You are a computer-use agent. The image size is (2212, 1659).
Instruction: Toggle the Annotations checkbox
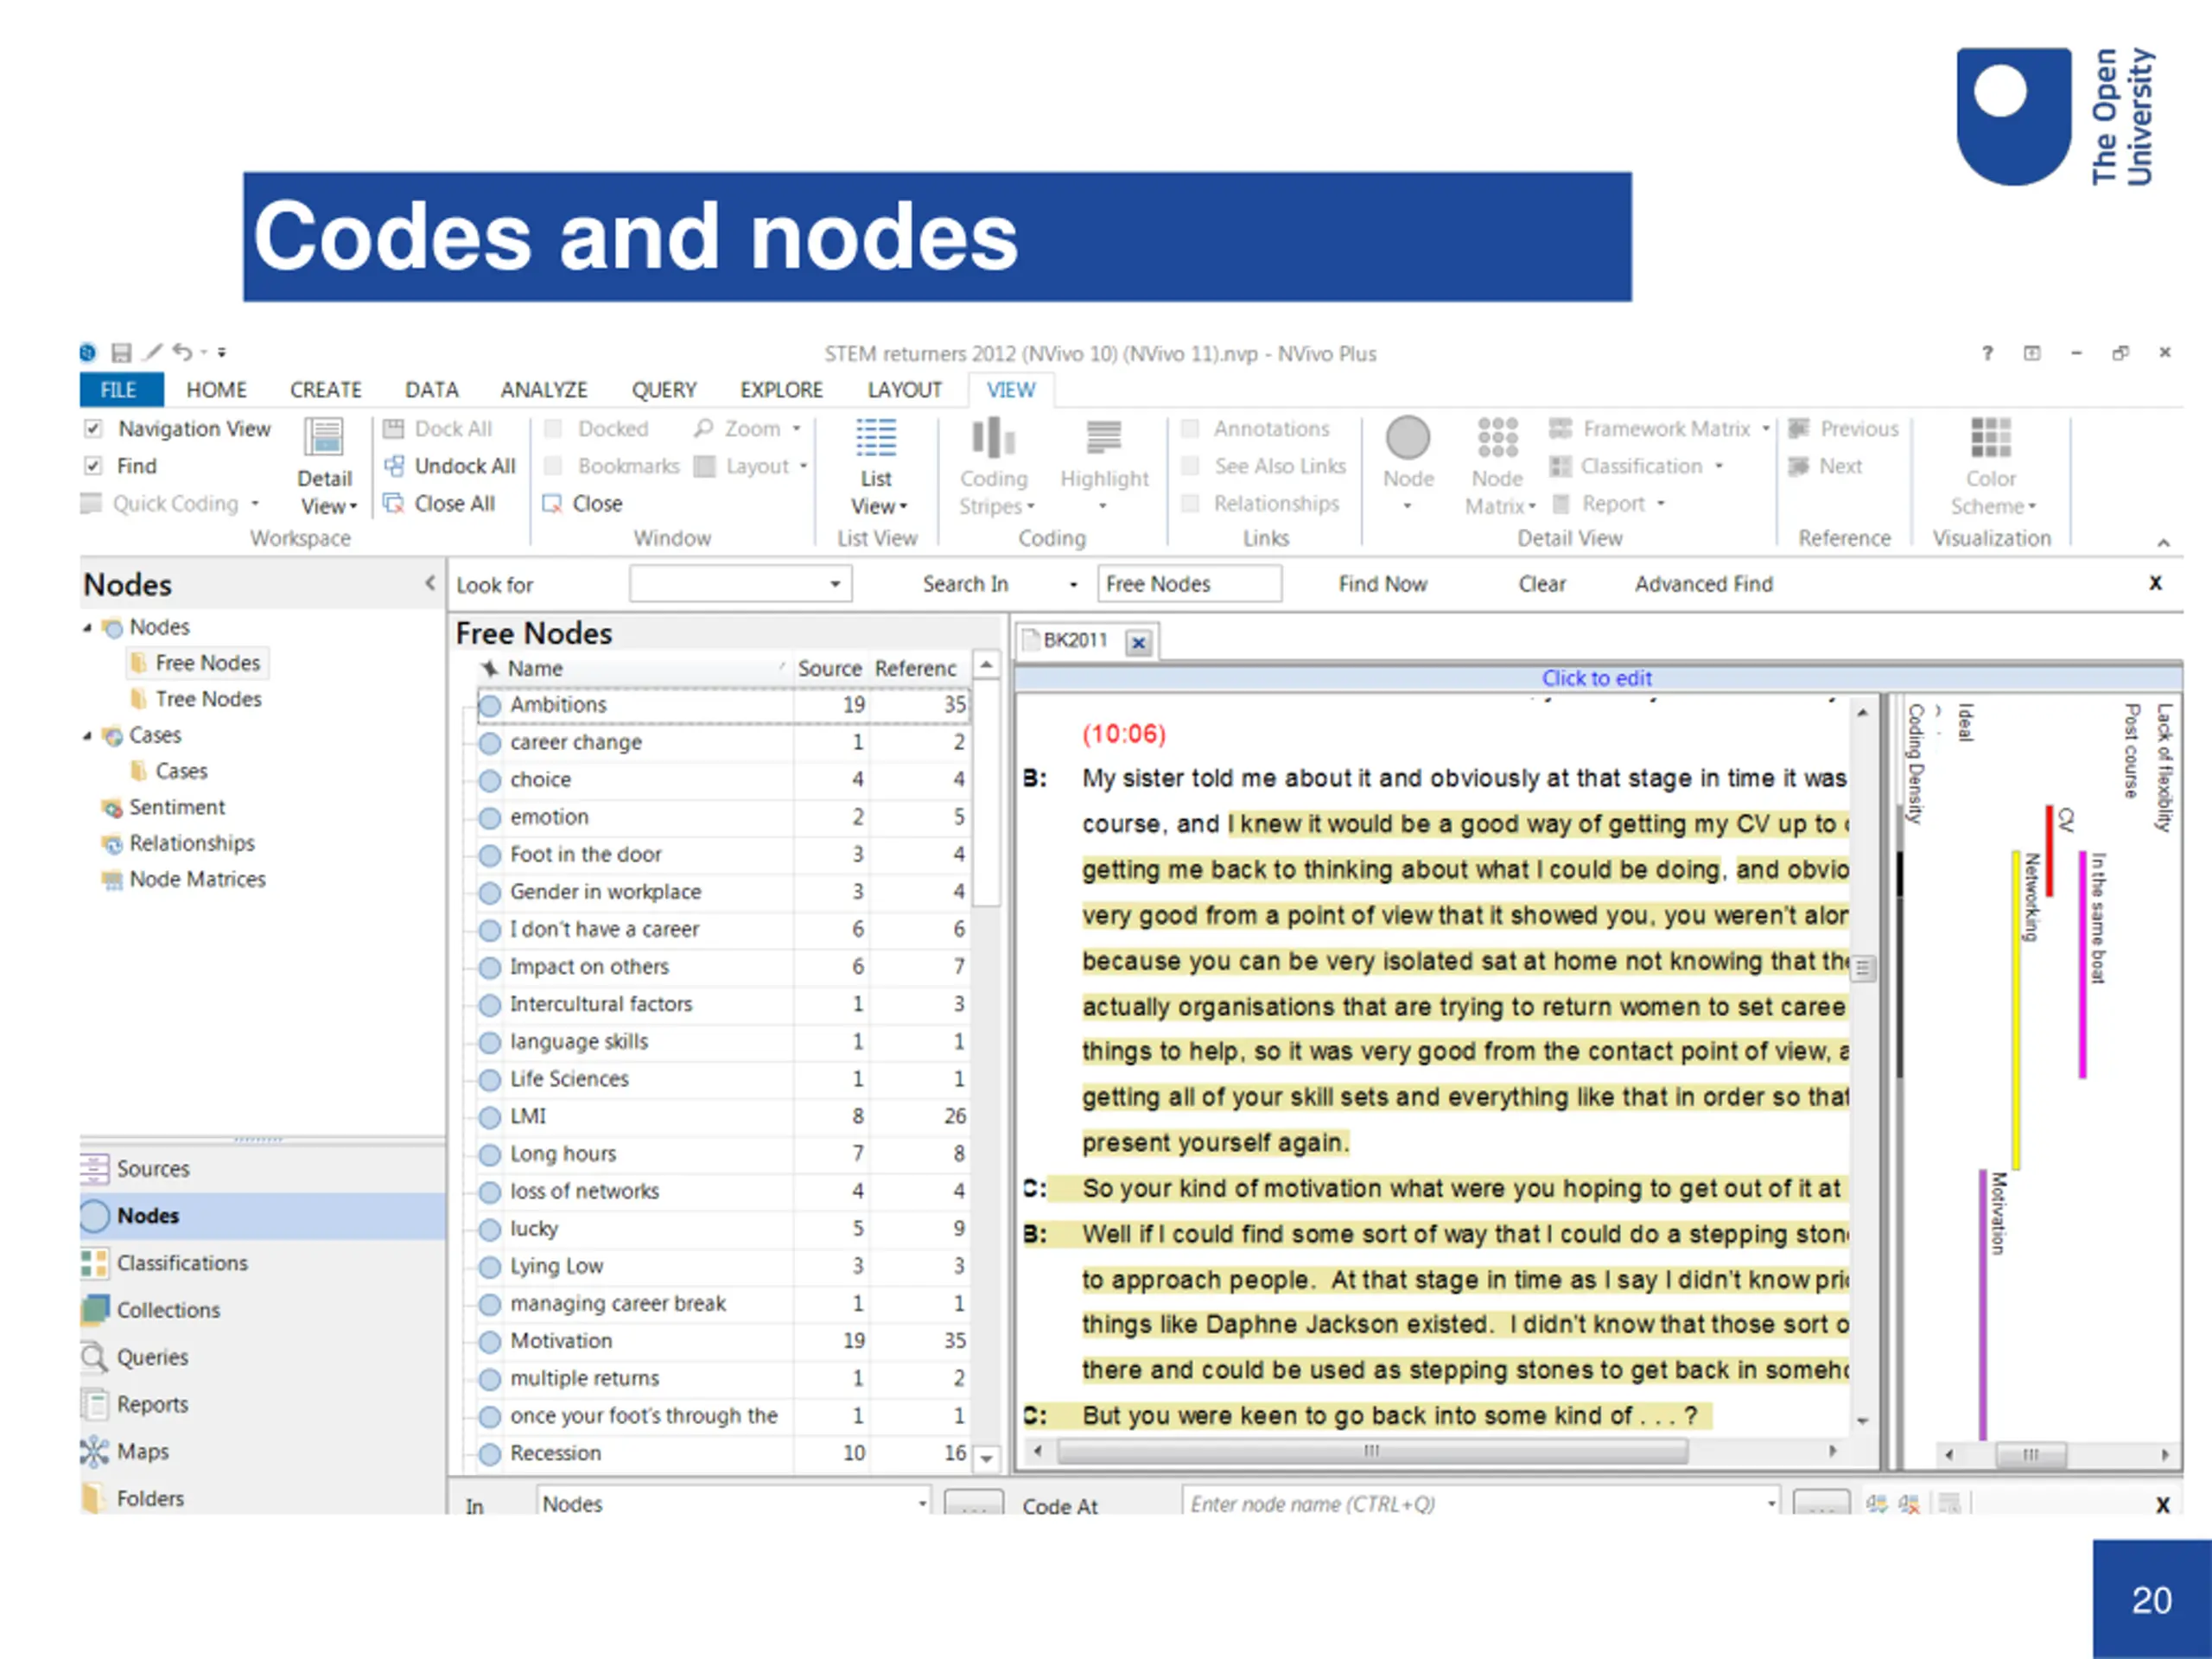click(1190, 429)
